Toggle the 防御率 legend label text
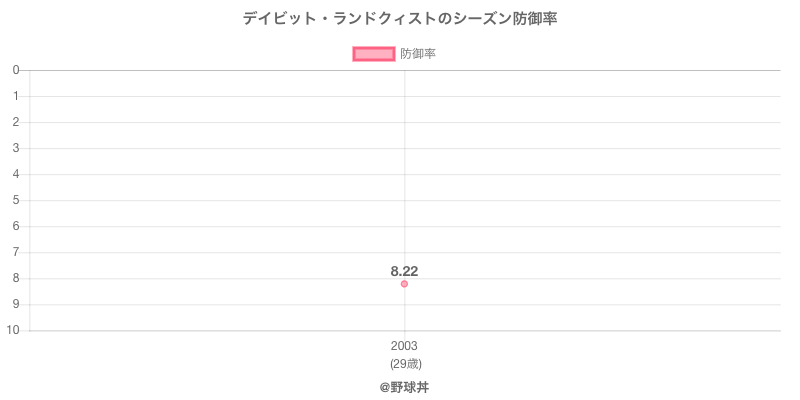This screenshot has width=800, height=400. tap(418, 54)
